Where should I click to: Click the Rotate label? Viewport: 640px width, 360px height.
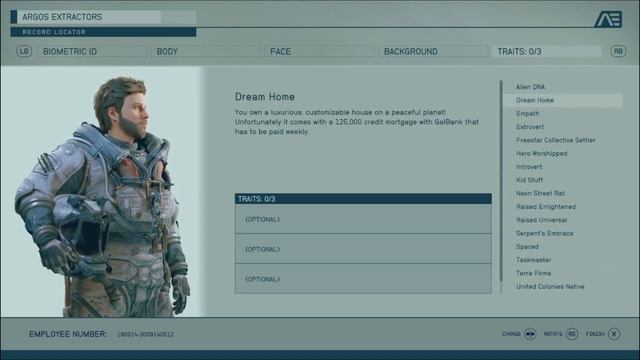tap(553, 334)
